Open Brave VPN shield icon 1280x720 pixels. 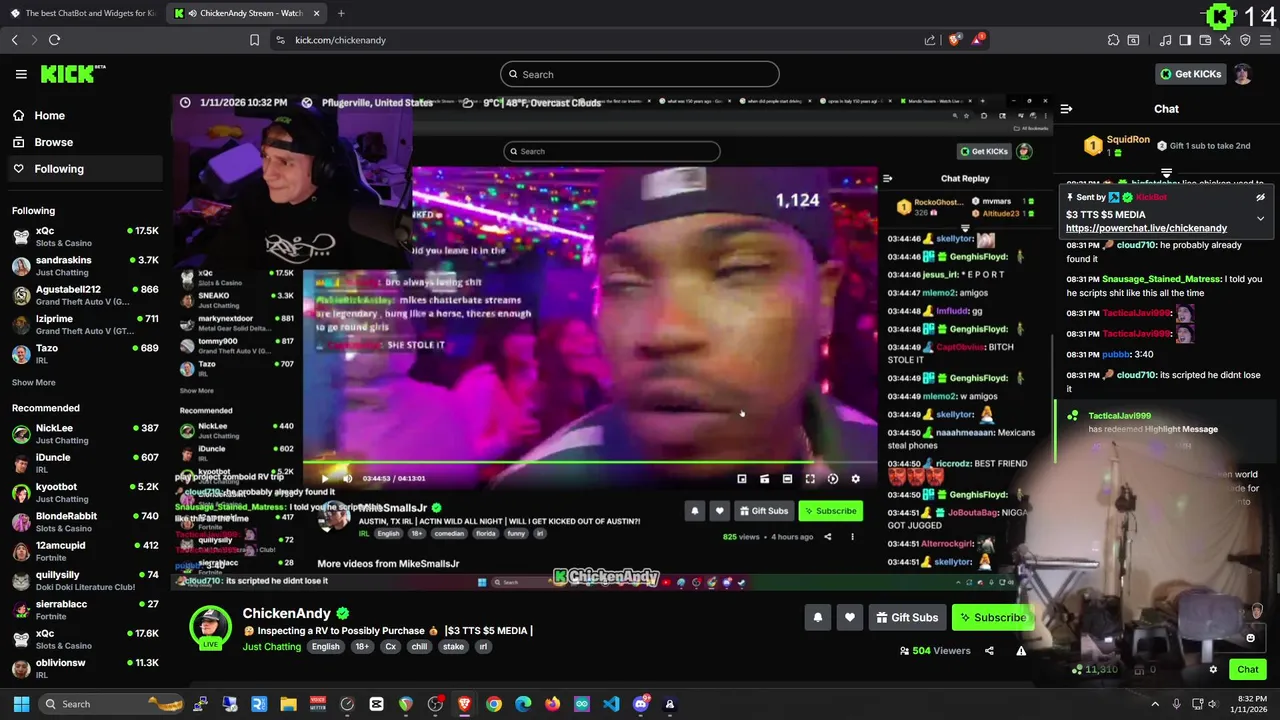pyautogui.click(x=1245, y=40)
